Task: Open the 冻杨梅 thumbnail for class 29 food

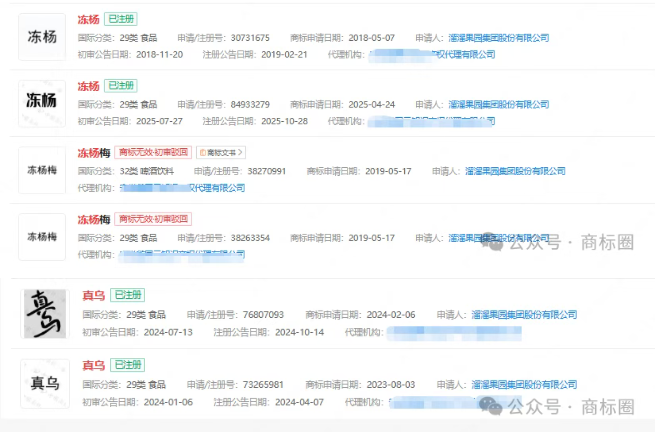Action: point(43,237)
